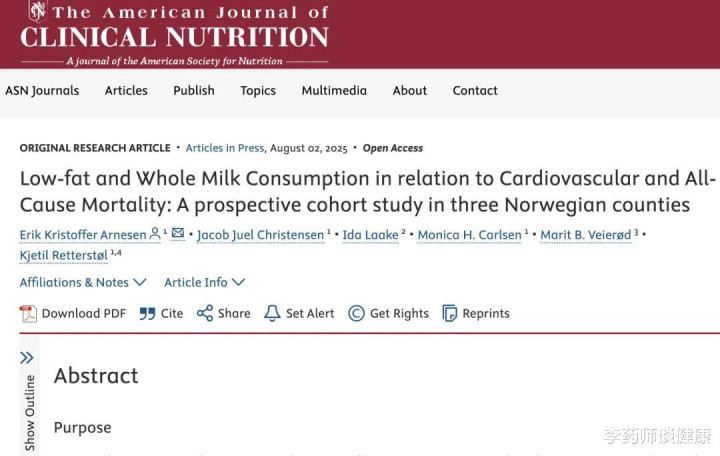Image resolution: width=720 pixels, height=456 pixels.
Task: Expand Affiliations & Notes section
Action: [x=83, y=282]
